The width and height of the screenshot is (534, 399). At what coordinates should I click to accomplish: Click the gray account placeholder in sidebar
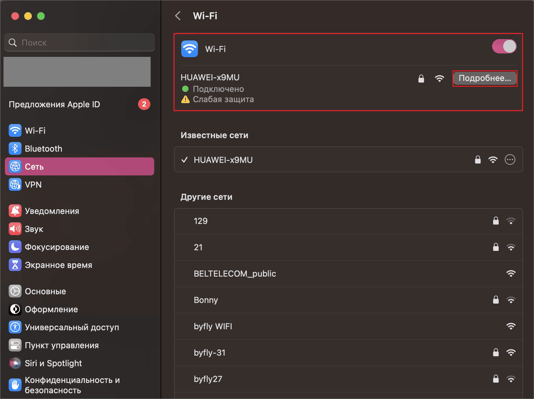click(x=77, y=71)
